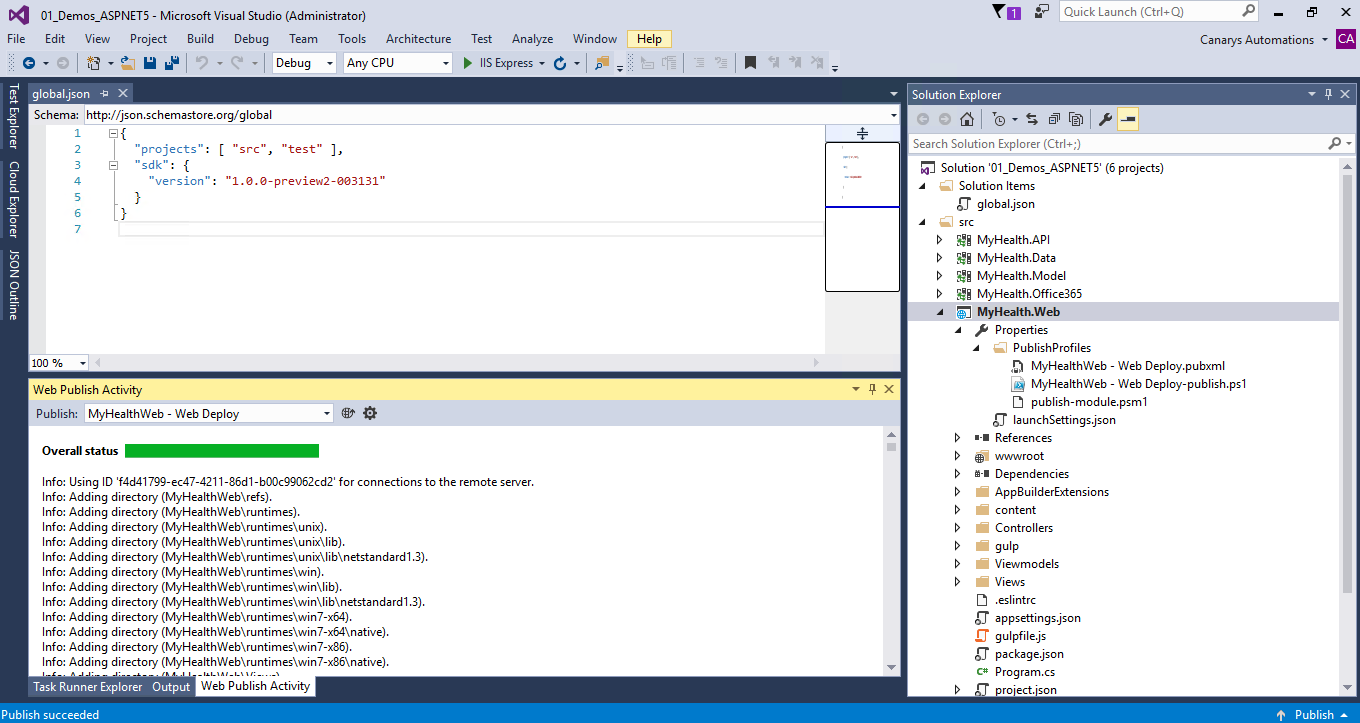The height and width of the screenshot is (723, 1360).
Task: Click the Solution Explorer Home icon
Action: coord(967,119)
